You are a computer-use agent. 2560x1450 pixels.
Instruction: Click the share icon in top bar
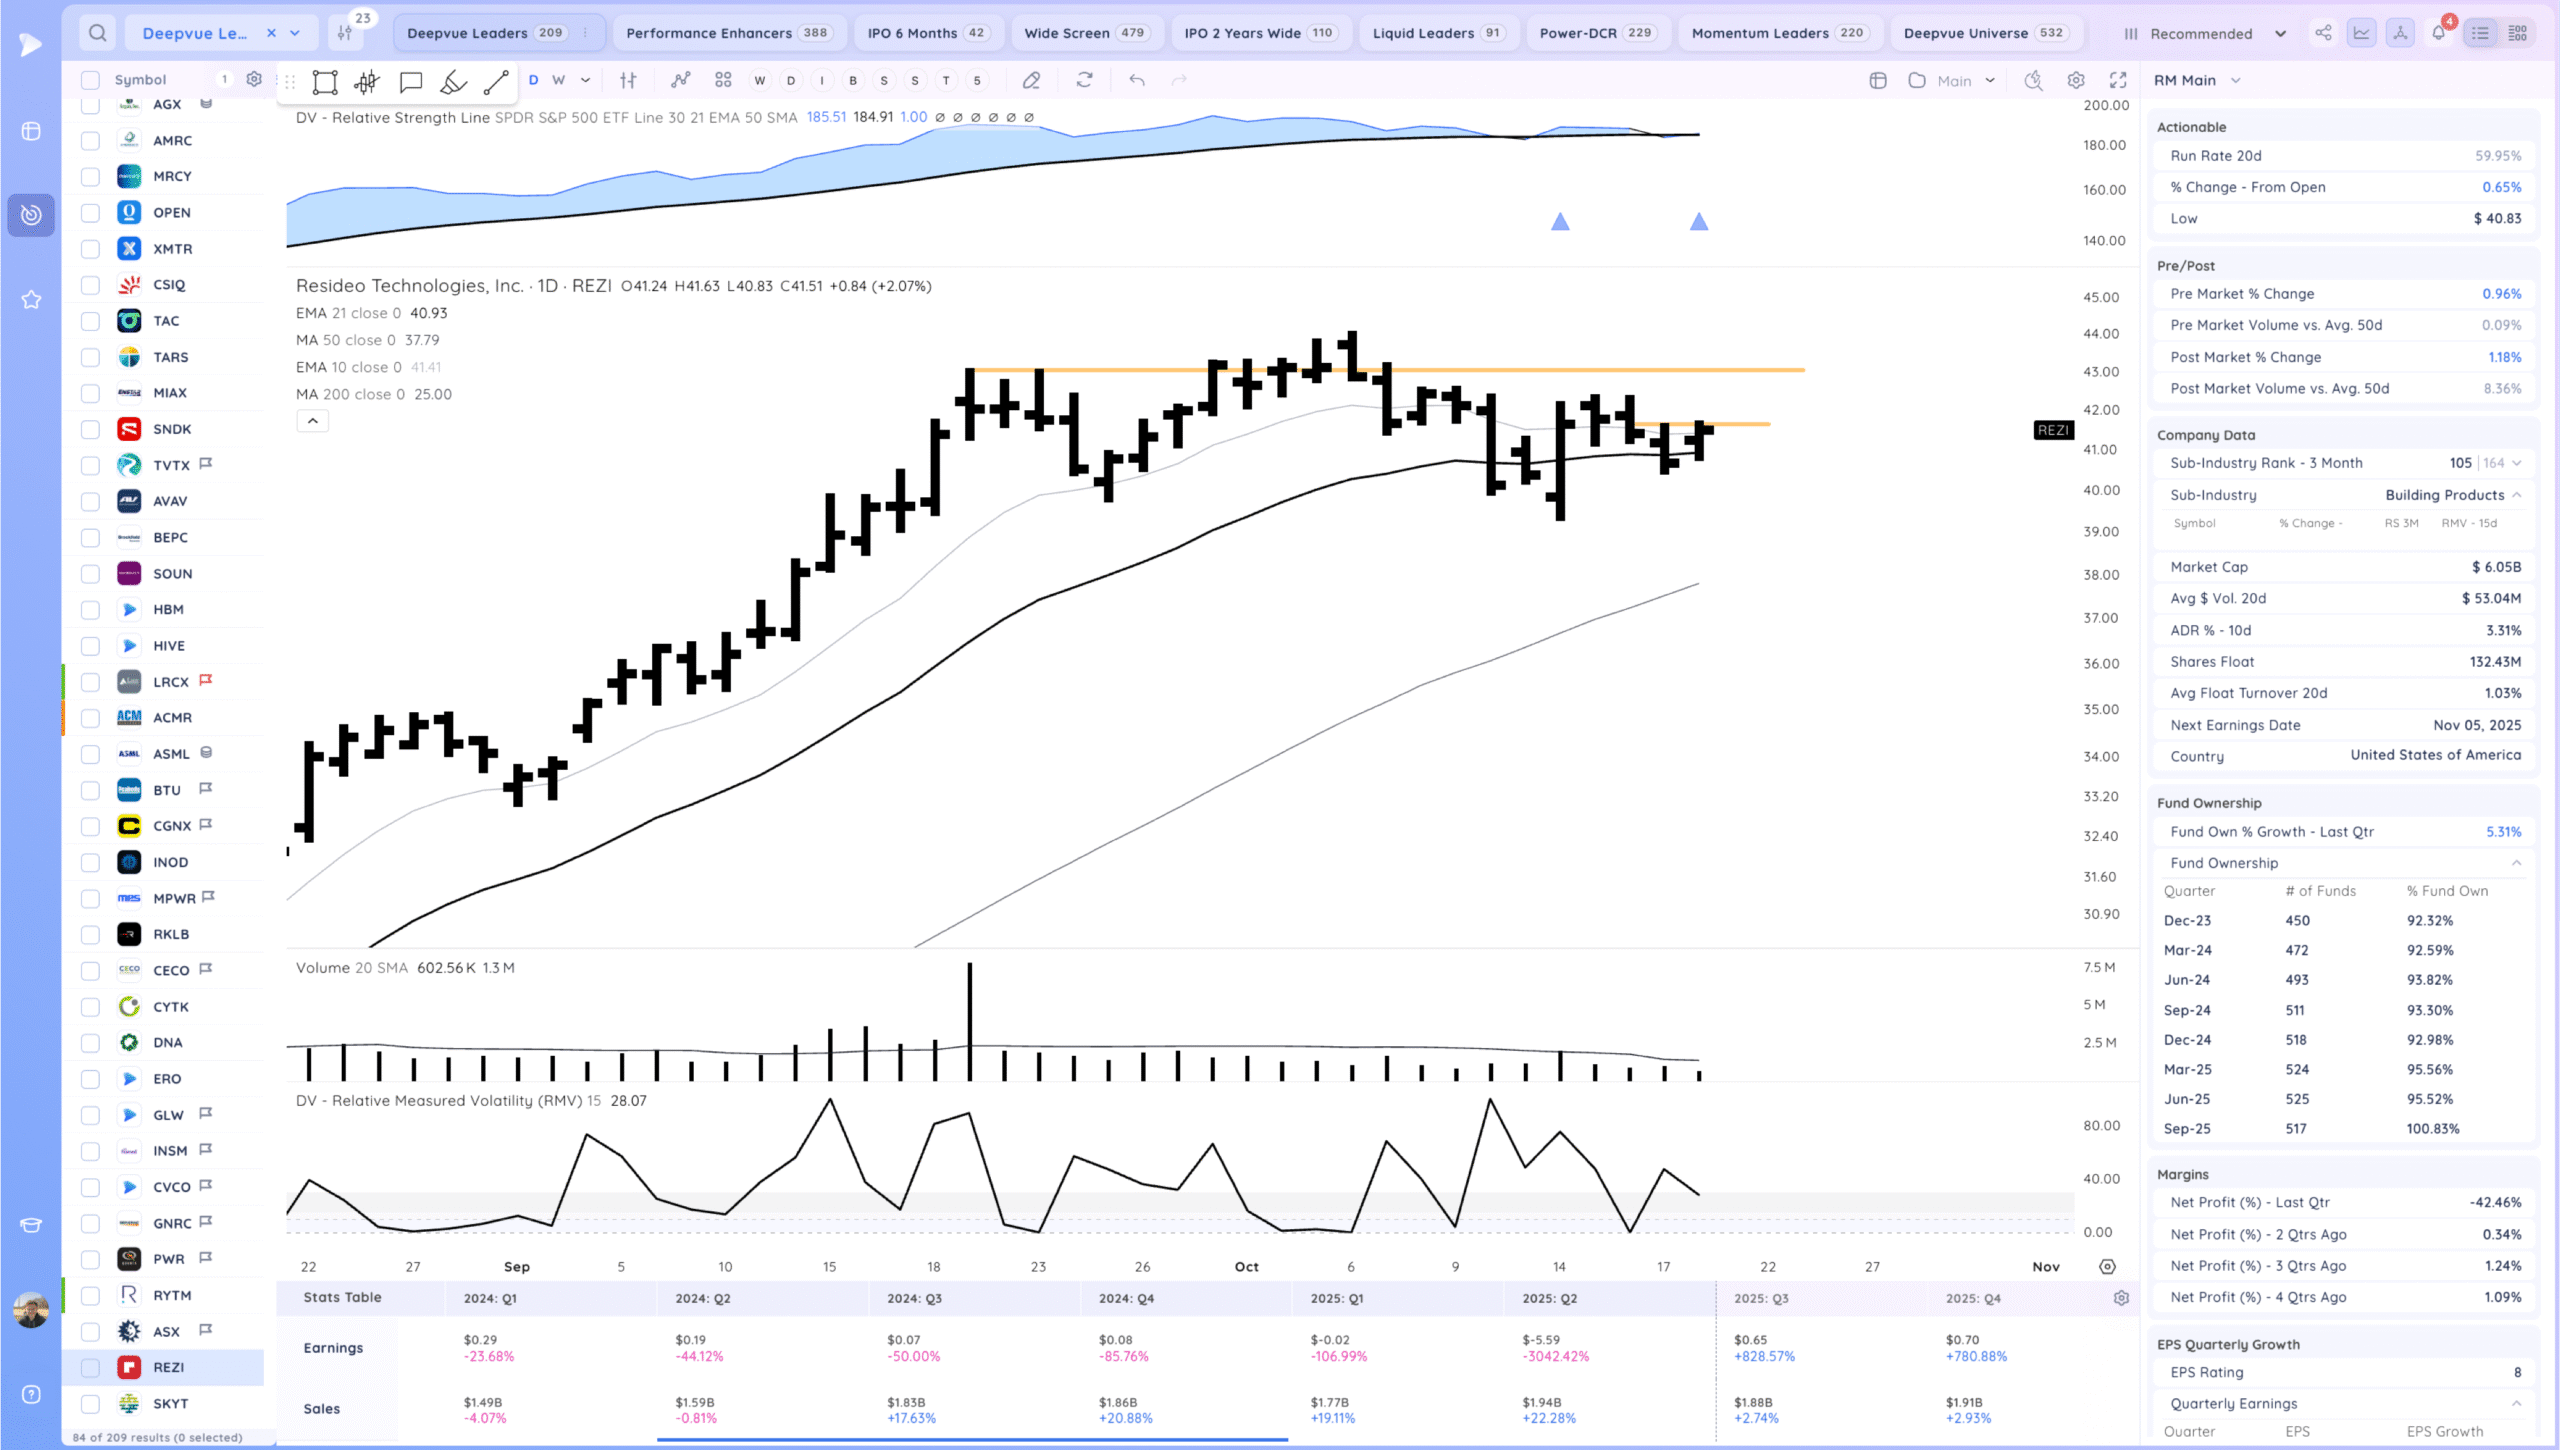click(x=2323, y=33)
